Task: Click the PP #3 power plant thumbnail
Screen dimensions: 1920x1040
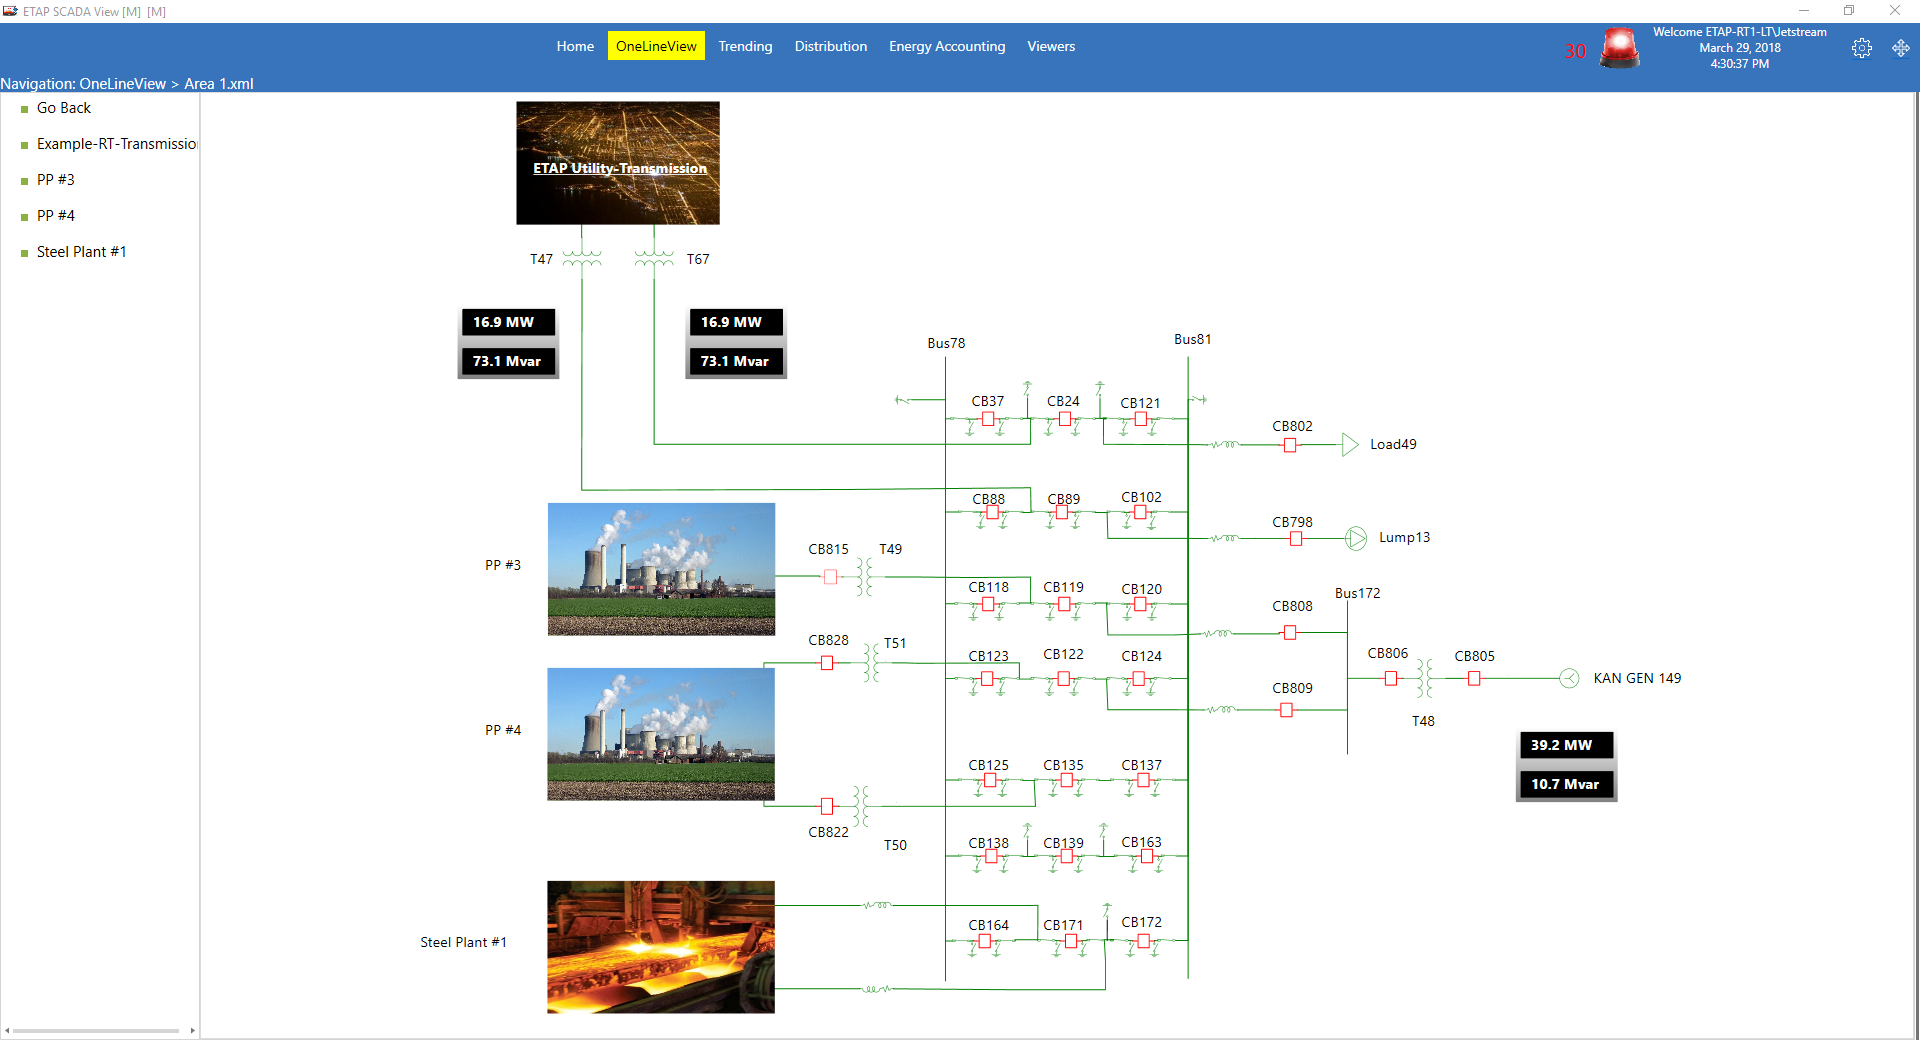Action: (x=661, y=569)
